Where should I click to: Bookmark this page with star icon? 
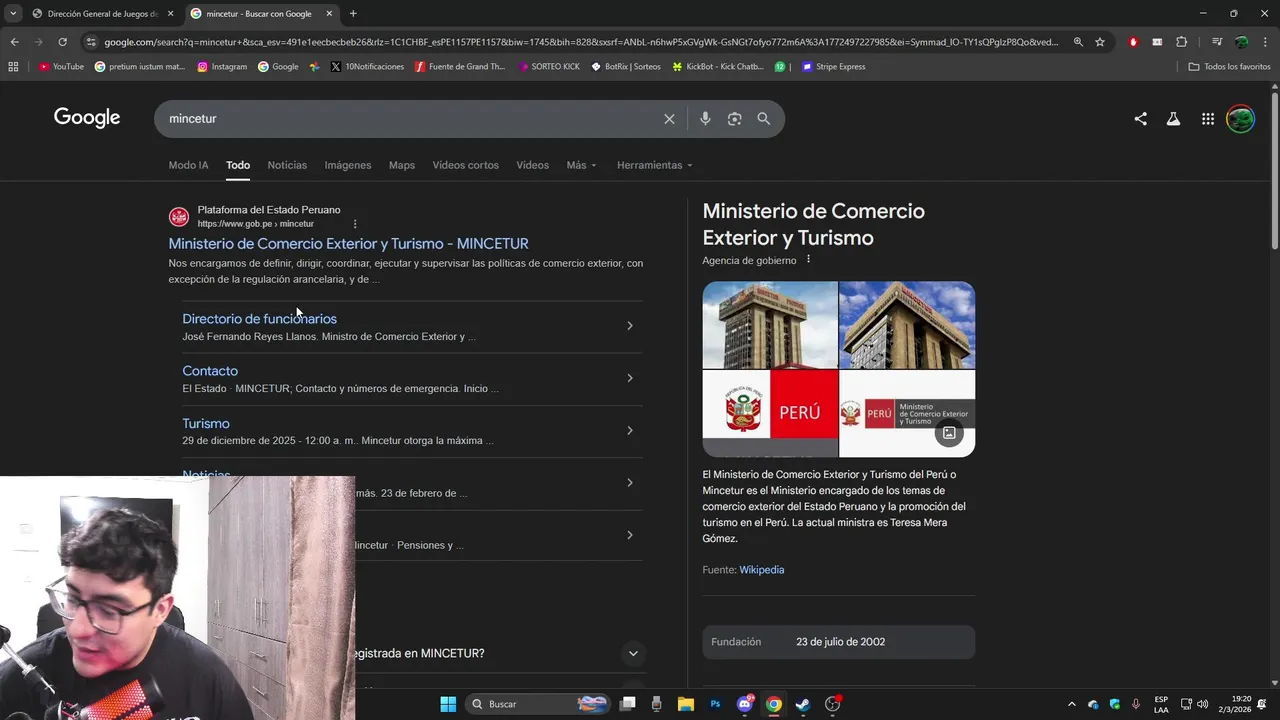click(1100, 42)
